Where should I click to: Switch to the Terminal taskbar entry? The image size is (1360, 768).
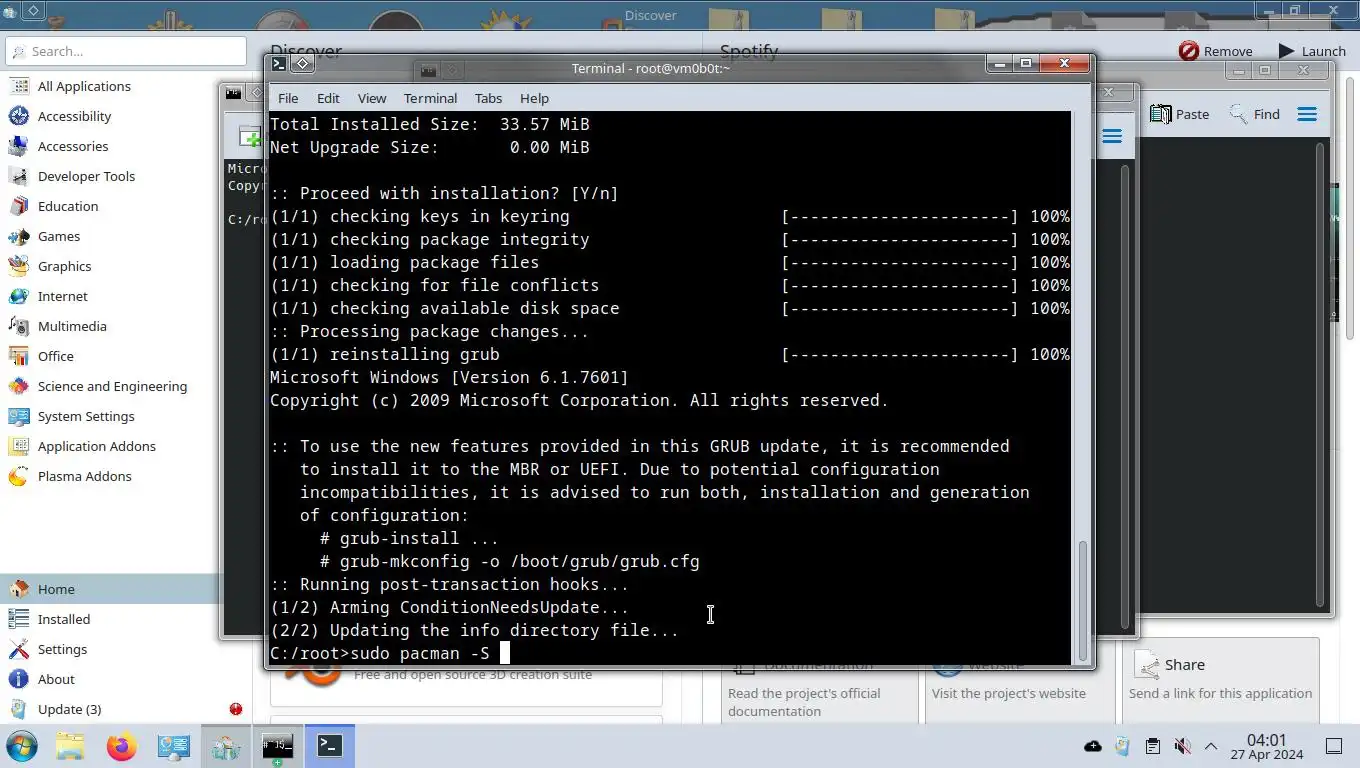point(330,746)
